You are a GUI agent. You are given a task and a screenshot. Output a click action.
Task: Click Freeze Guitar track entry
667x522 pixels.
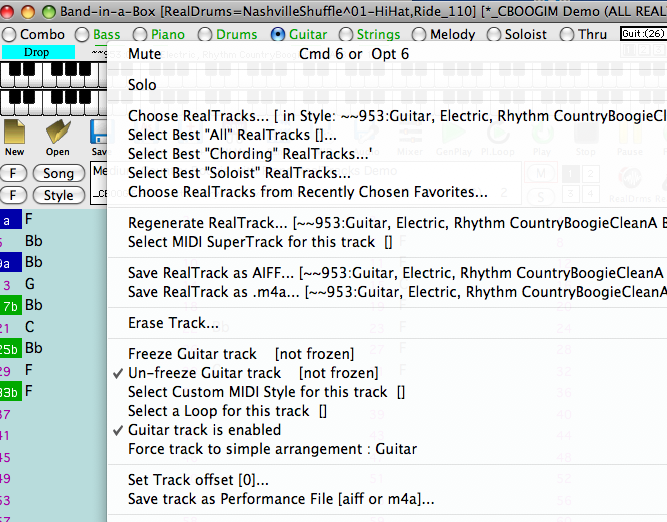pyautogui.click(x=387, y=354)
